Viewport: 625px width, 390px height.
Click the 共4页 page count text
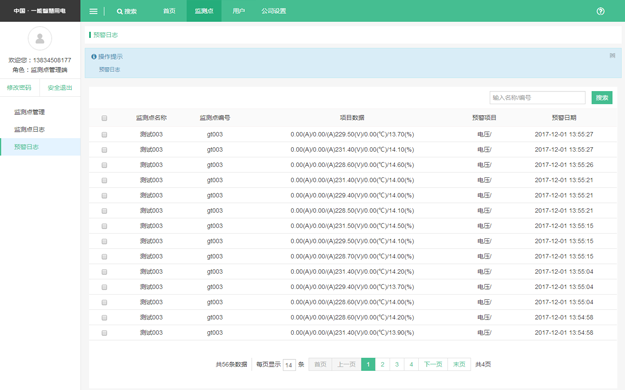pyautogui.click(x=483, y=364)
